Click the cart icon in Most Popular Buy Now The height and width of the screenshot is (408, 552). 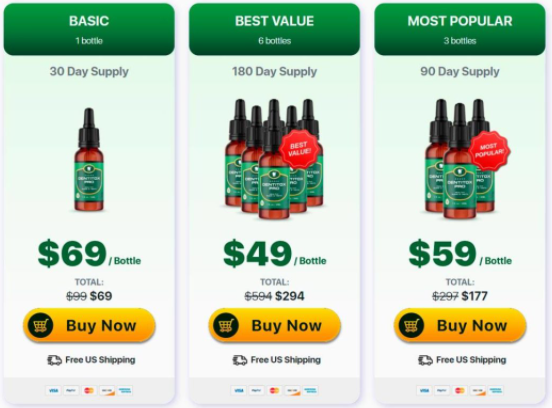[x=412, y=325]
